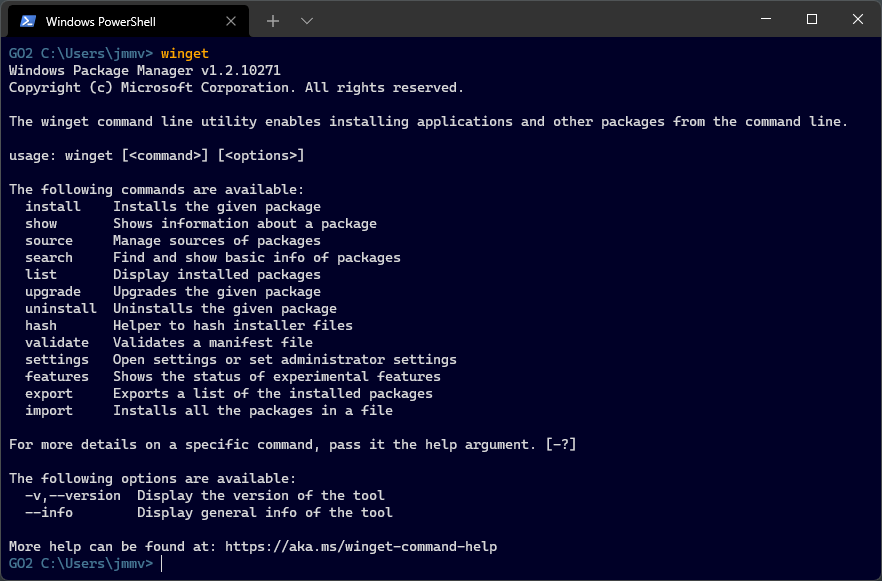
Task: Click 'Display the version of the tool'
Action: (260, 496)
